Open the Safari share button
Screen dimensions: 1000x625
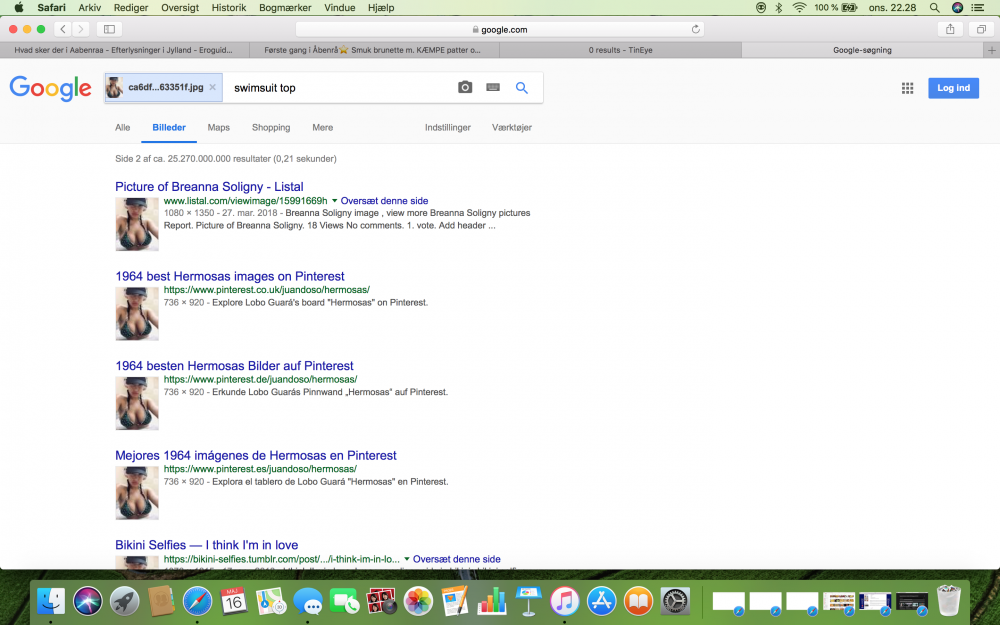(x=950, y=29)
